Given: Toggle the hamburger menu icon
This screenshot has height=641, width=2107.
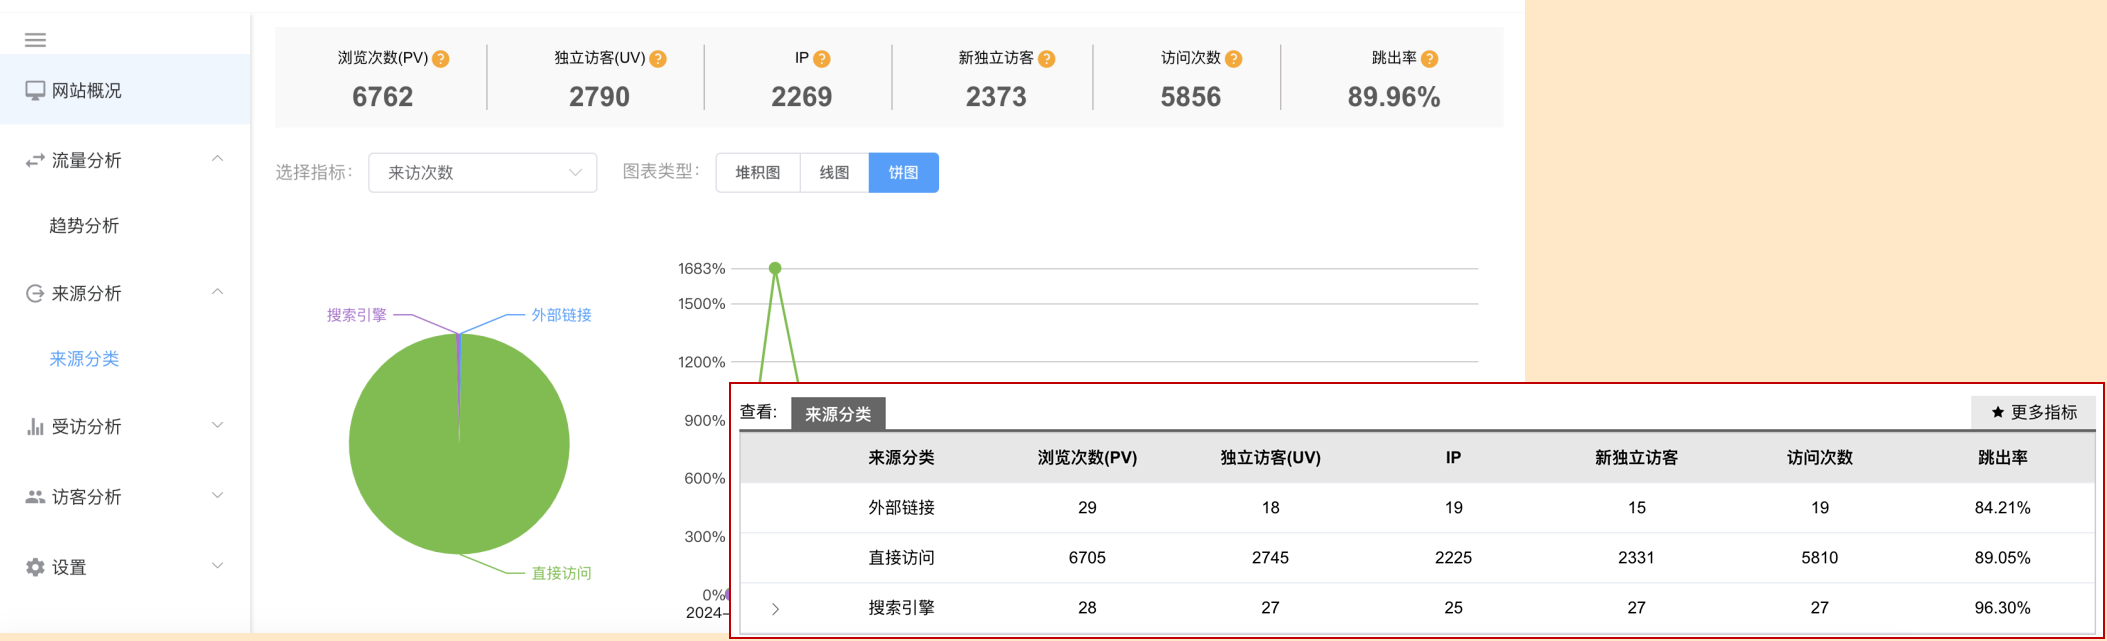Looking at the screenshot, I should [x=35, y=40].
